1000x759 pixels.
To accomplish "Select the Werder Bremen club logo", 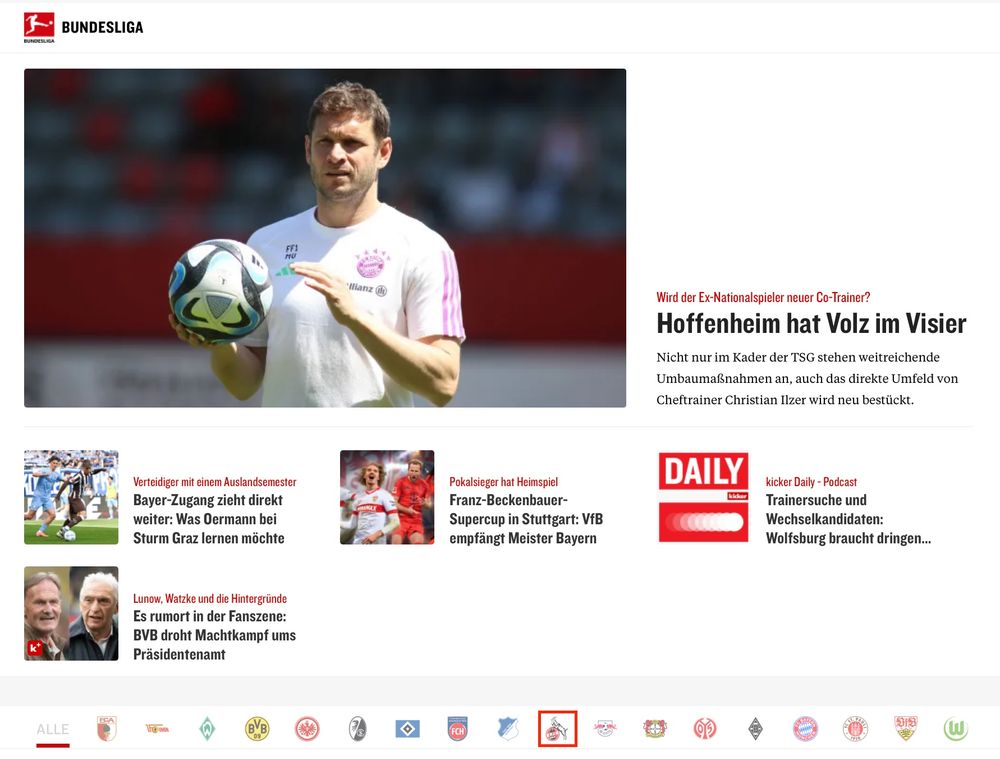I will (207, 728).
